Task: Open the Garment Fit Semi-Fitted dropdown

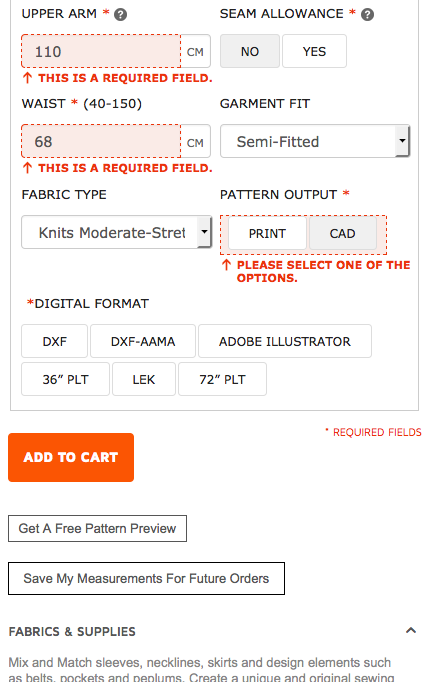Action: pos(315,141)
